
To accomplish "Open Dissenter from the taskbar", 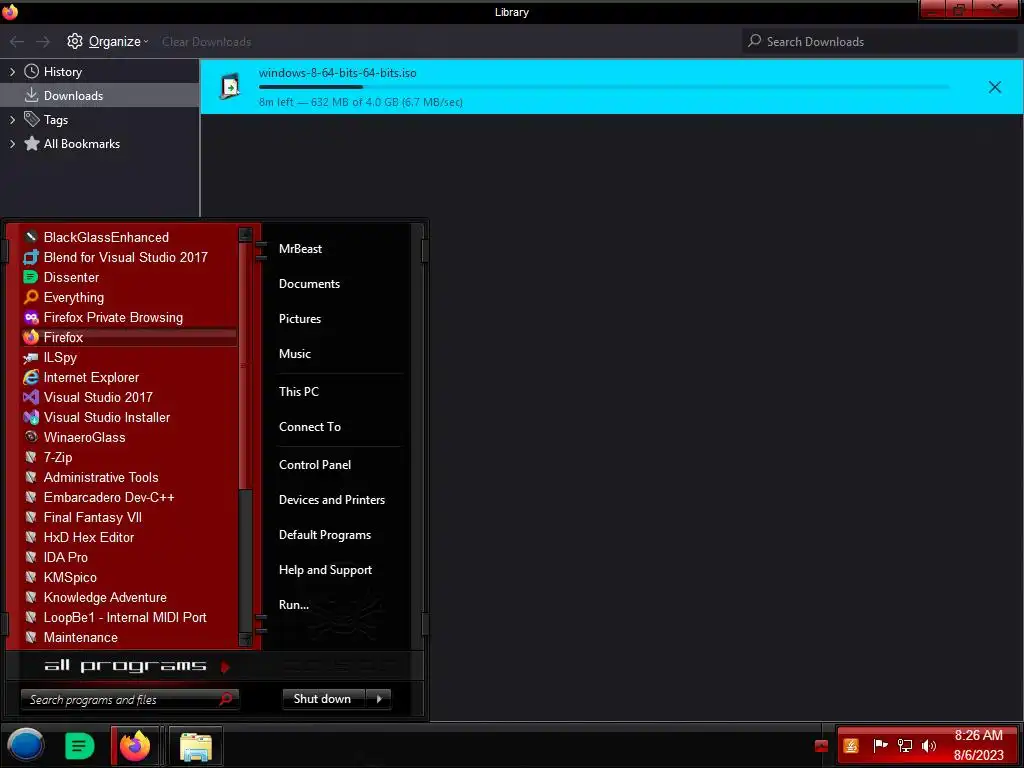I will tap(80, 746).
